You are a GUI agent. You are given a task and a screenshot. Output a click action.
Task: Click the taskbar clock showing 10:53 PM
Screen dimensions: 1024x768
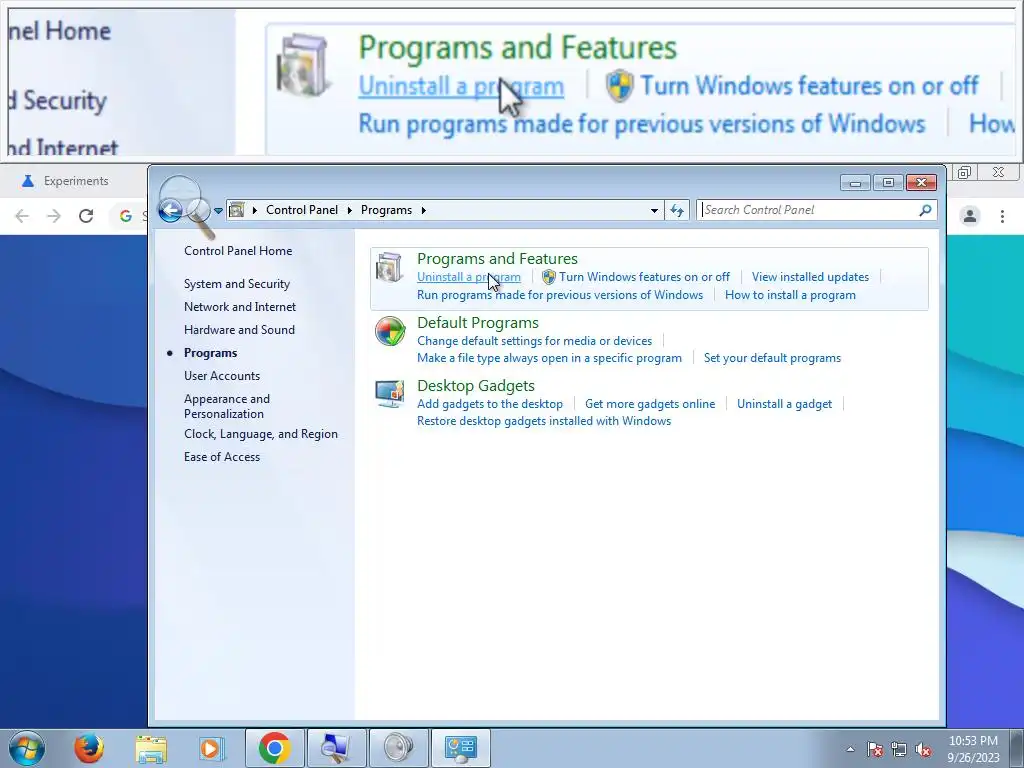pos(973,749)
